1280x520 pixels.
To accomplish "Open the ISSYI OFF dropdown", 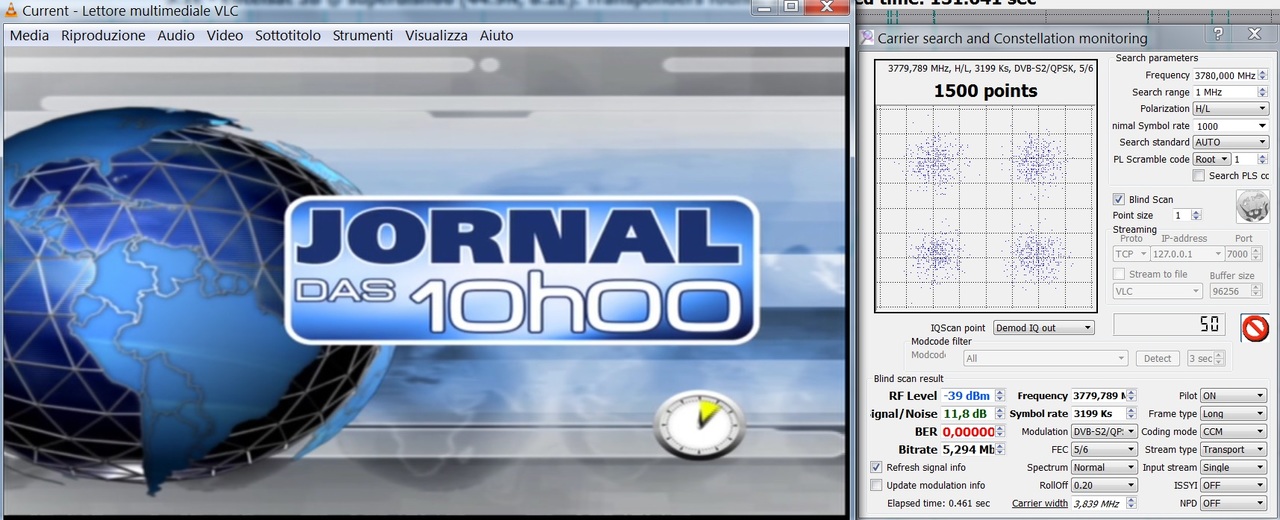I will pos(1233,485).
